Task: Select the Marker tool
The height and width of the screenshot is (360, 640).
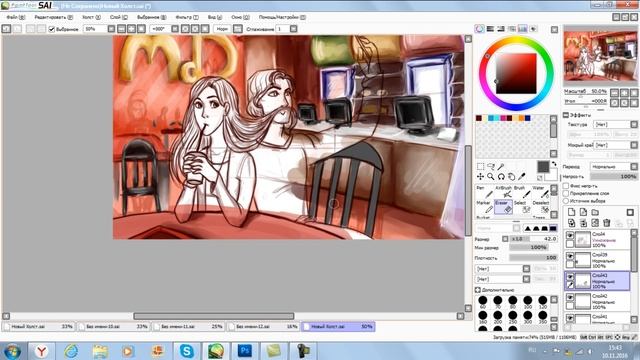Action: pyautogui.click(x=484, y=207)
